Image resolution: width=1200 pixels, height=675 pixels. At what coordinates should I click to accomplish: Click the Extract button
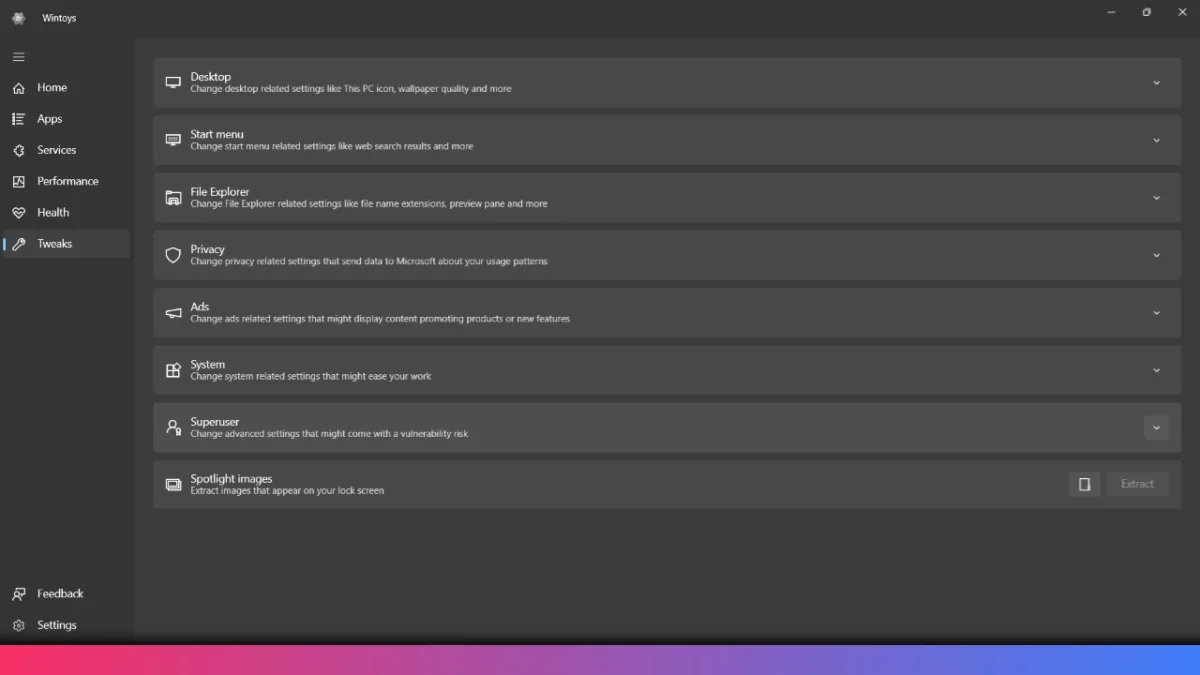pos(1137,484)
